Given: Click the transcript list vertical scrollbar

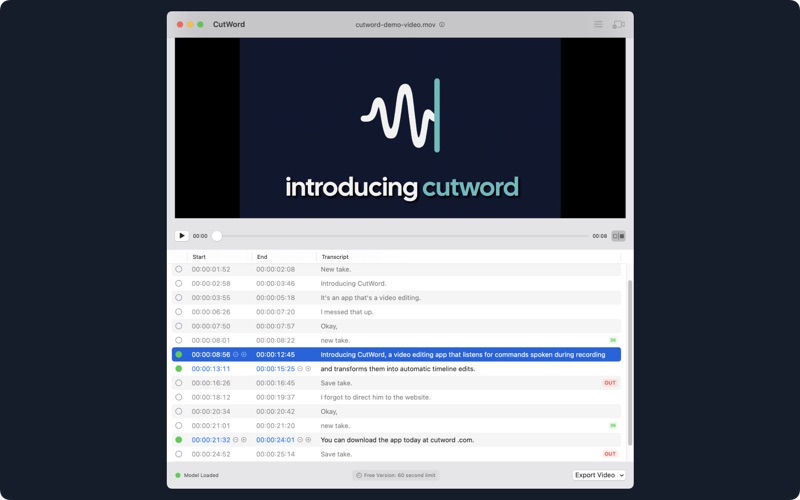Looking at the screenshot, I should click(630, 362).
